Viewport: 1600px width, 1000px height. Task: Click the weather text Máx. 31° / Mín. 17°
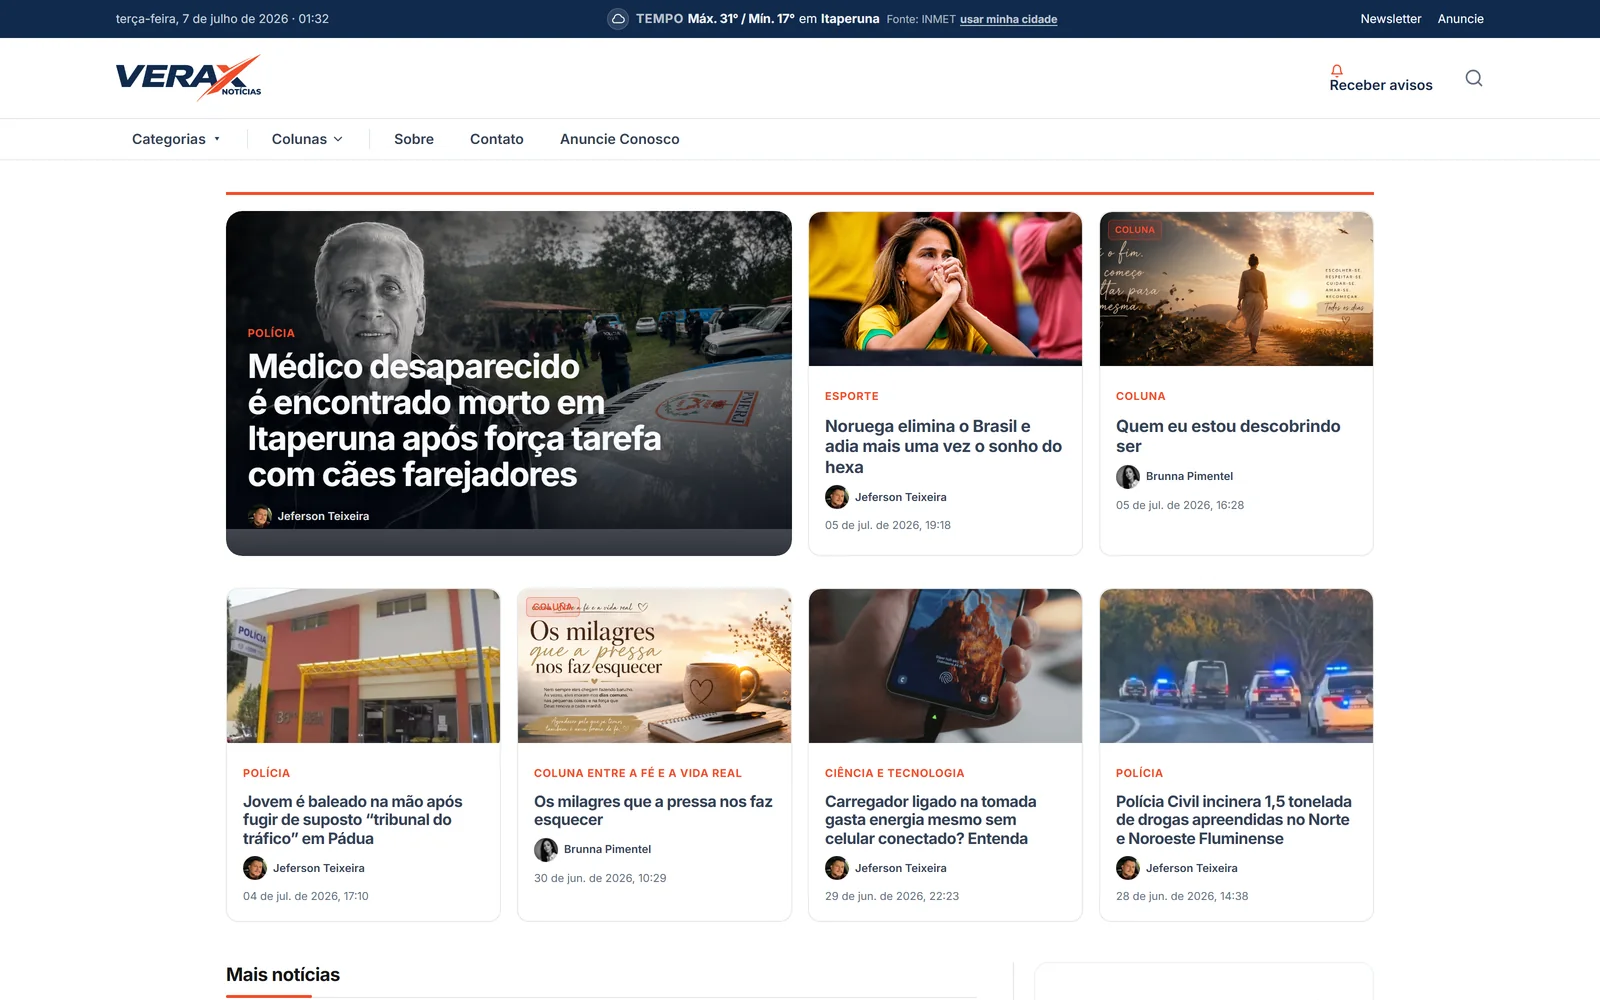[x=740, y=19]
